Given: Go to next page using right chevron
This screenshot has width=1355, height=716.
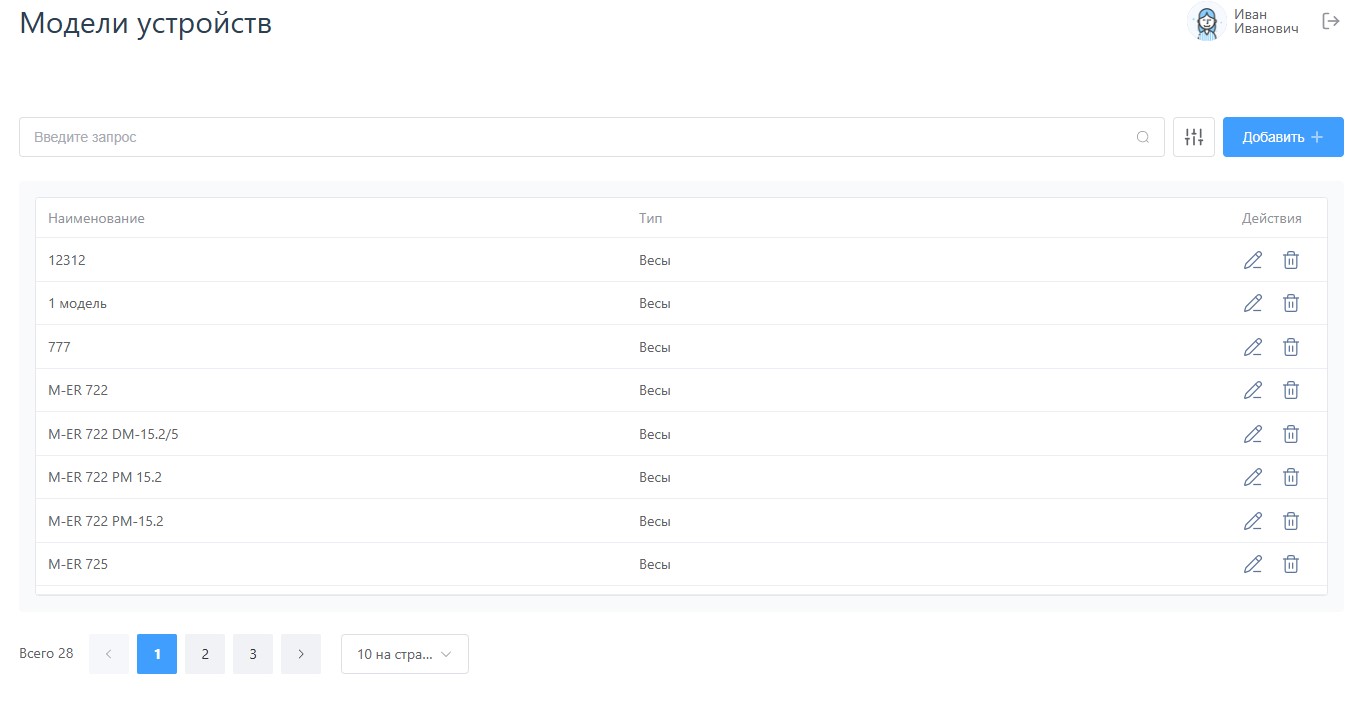Looking at the screenshot, I should (x=301, y=654).
